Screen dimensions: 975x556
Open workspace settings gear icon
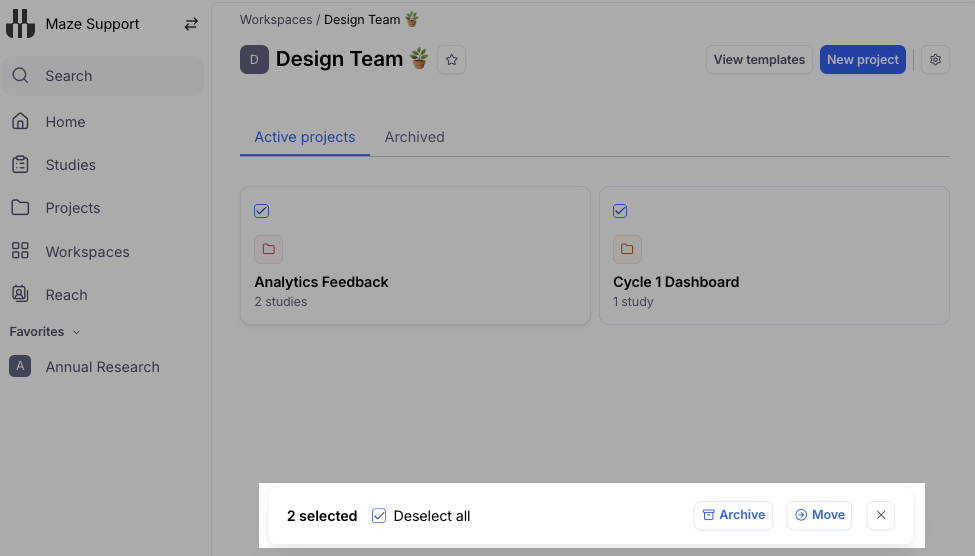pyautogui.click(x=935, y=60)
